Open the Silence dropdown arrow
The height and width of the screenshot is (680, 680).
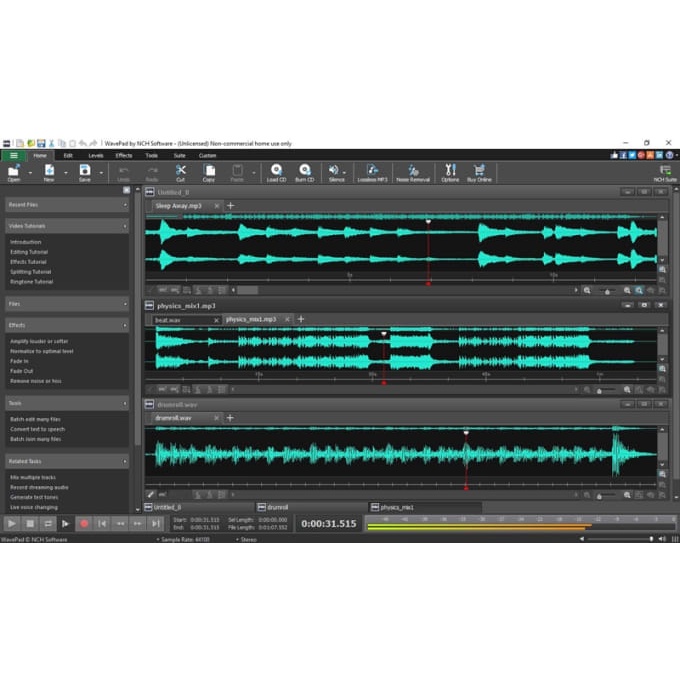pos(345,171)
